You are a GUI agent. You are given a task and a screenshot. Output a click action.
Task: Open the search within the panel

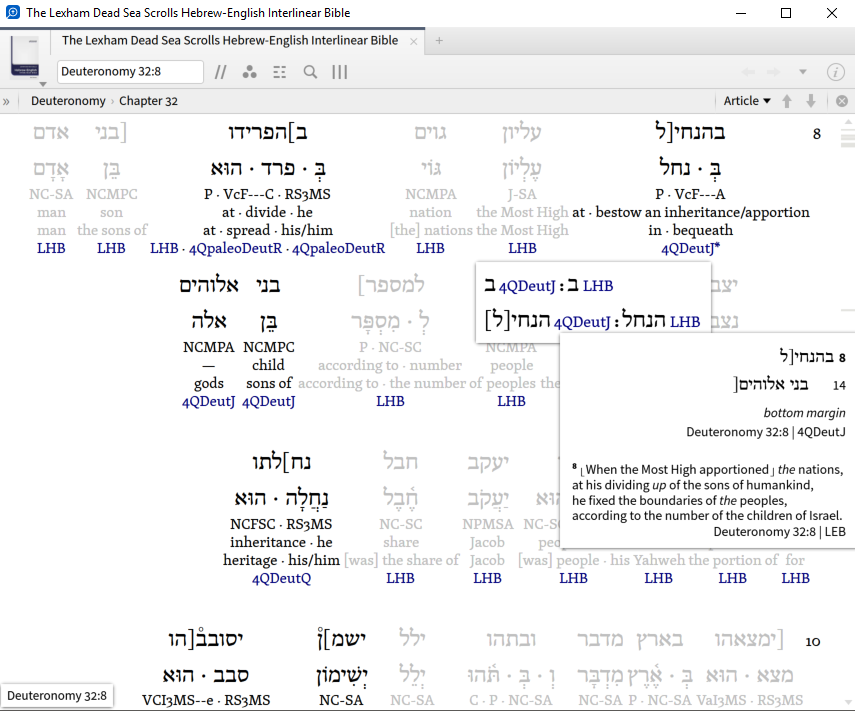tap(310, 72)
